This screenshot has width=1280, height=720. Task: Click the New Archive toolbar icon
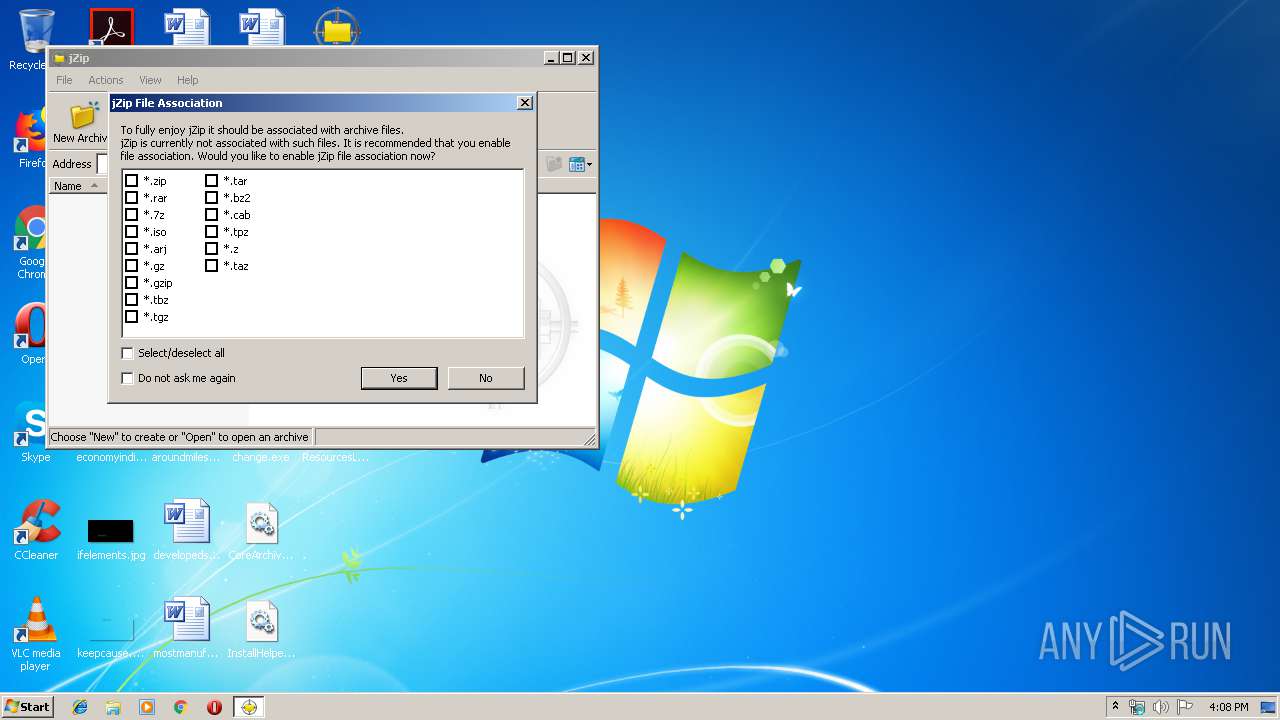click(x=82, y=122)
